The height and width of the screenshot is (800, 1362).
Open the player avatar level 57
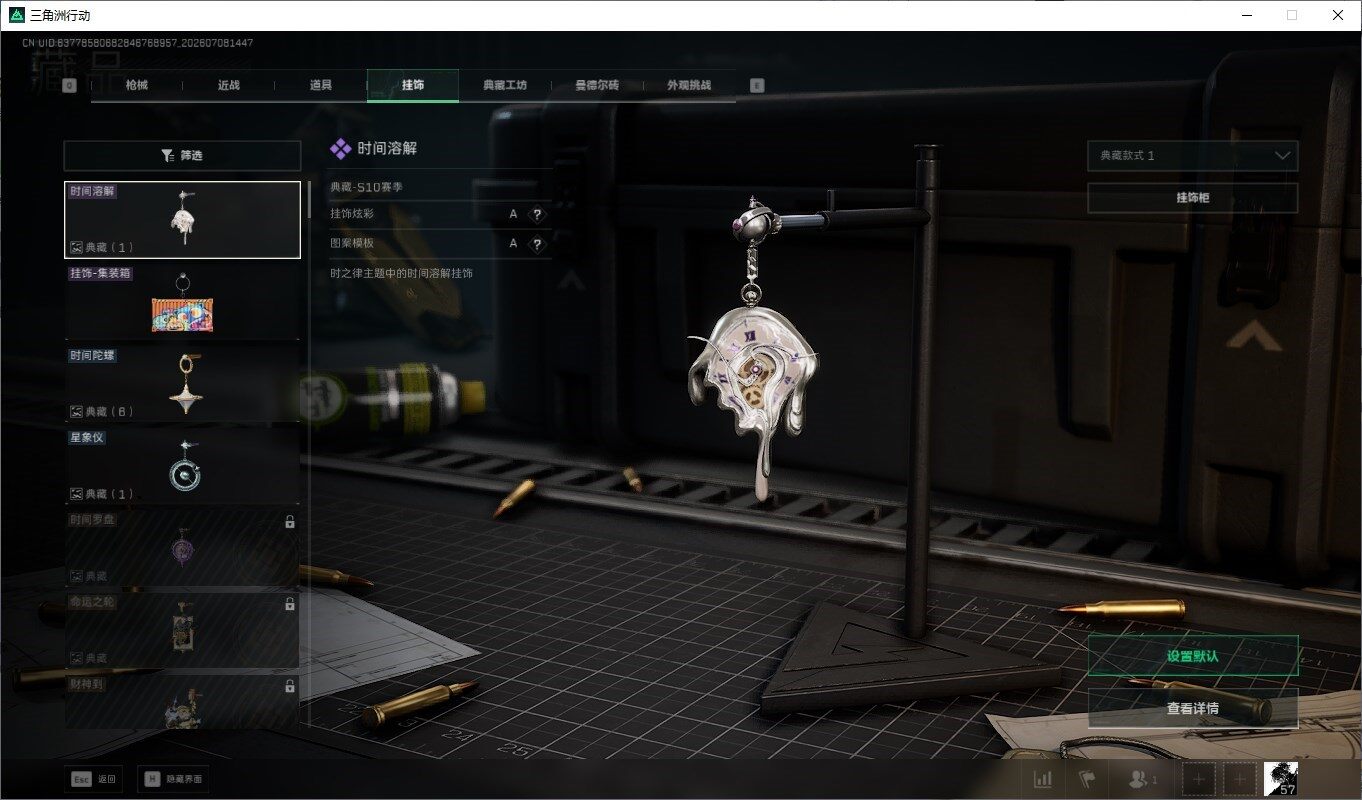click(1281, 779)
